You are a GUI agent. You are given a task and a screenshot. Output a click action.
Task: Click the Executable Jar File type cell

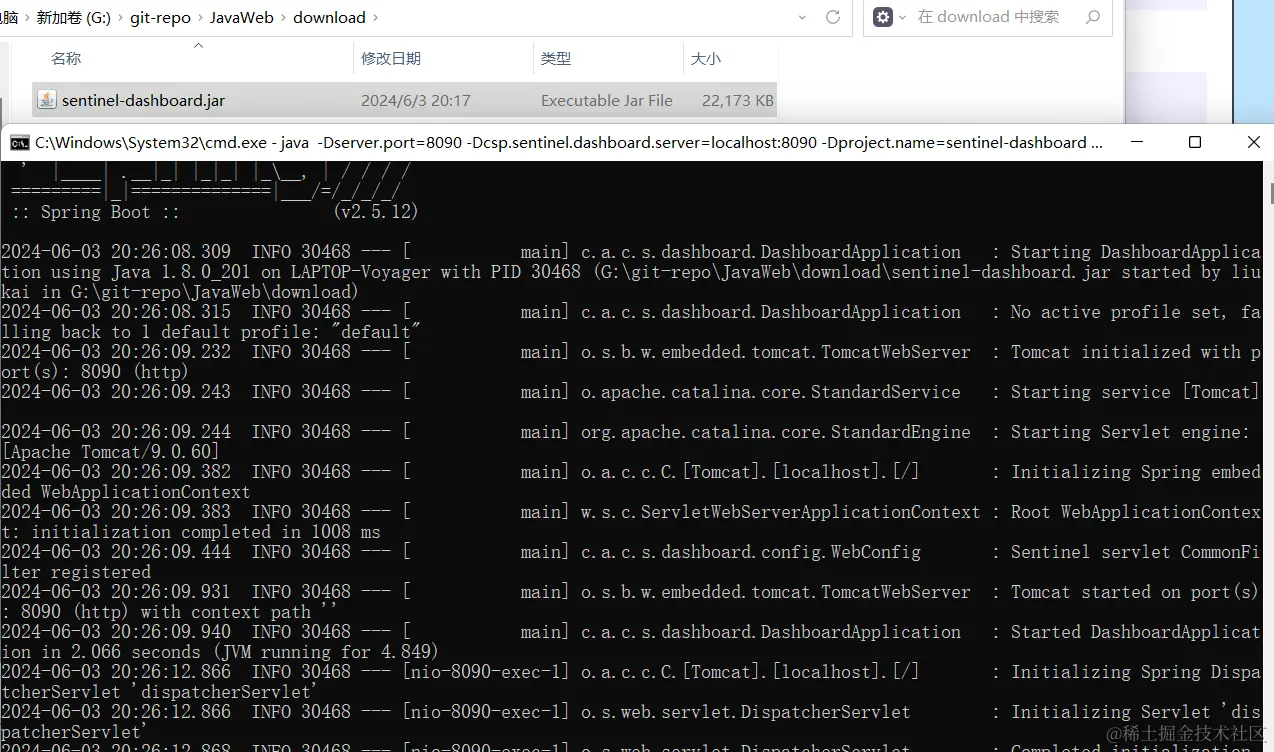pyautogui.click(x=607, y=101)
